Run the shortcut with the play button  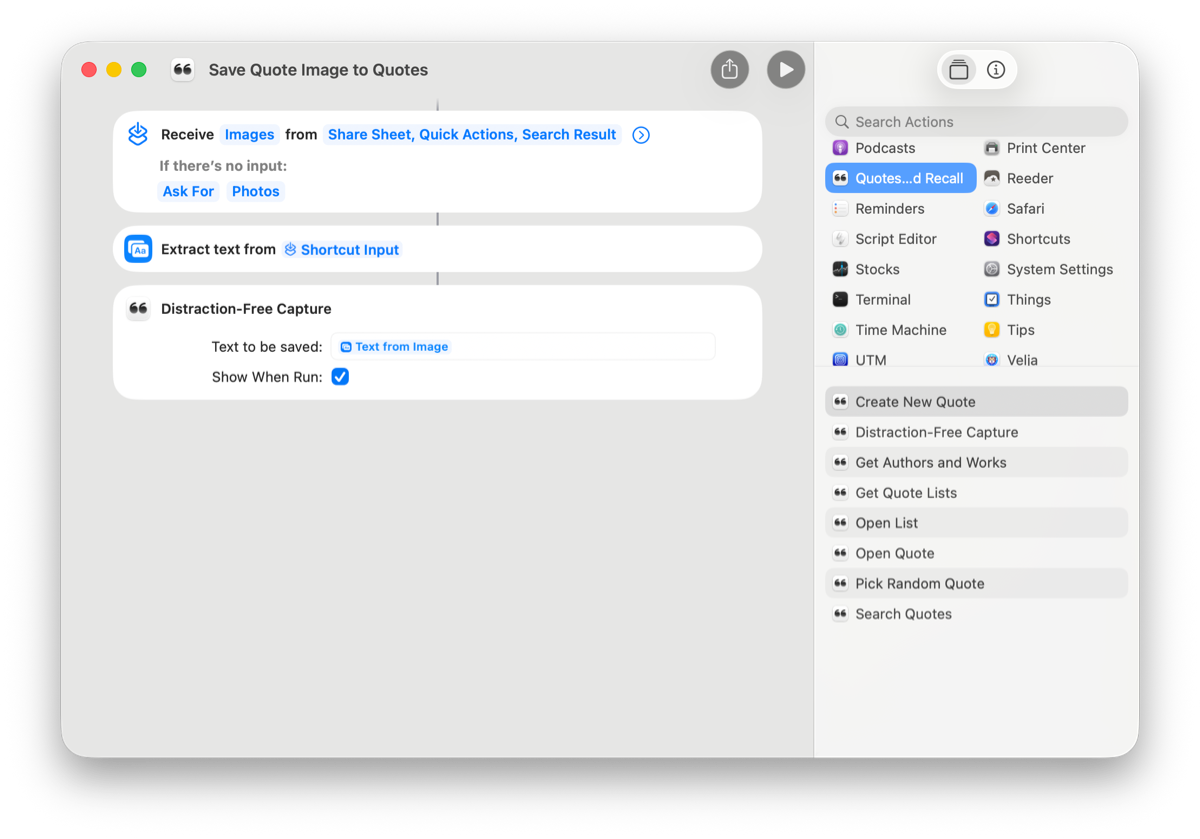(x=786, y=70)
